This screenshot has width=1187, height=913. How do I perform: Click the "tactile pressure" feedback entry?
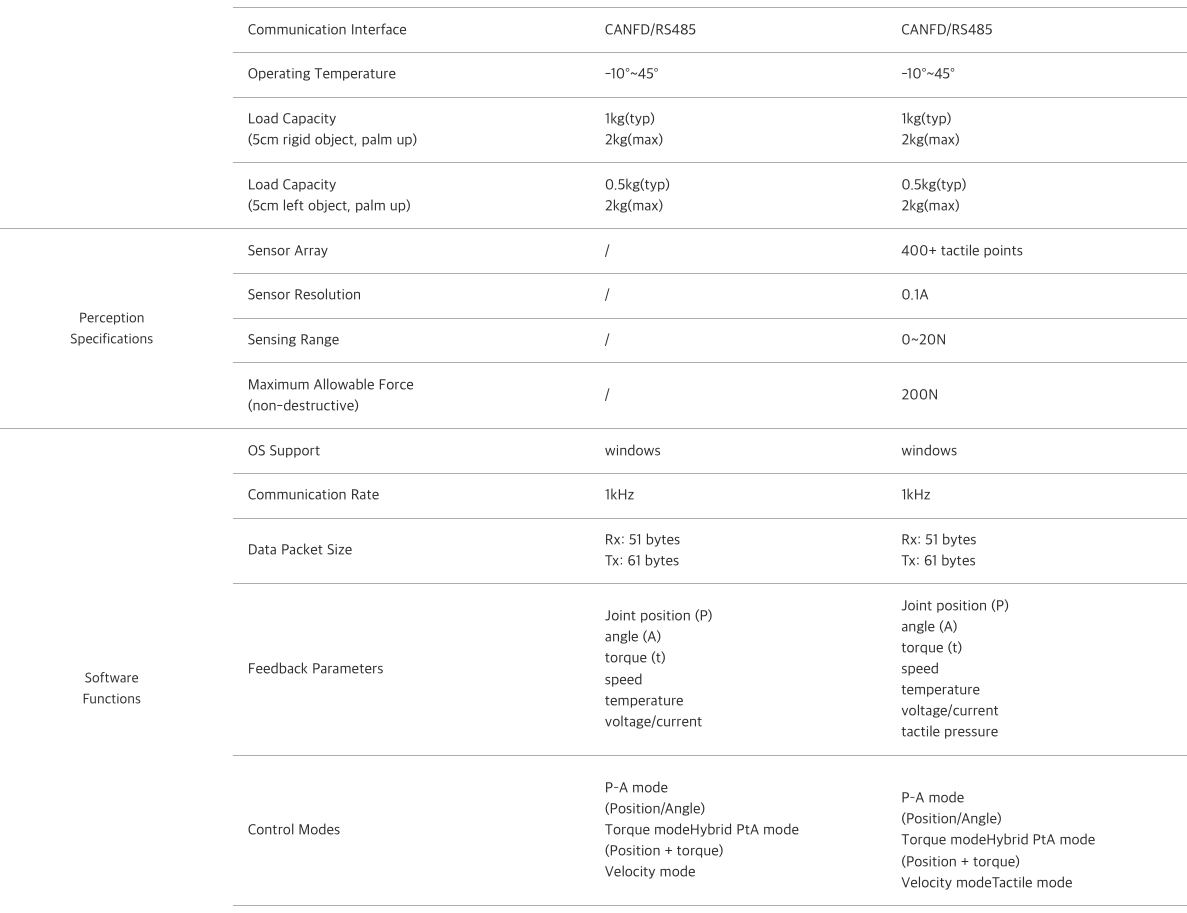click(949, 732)
